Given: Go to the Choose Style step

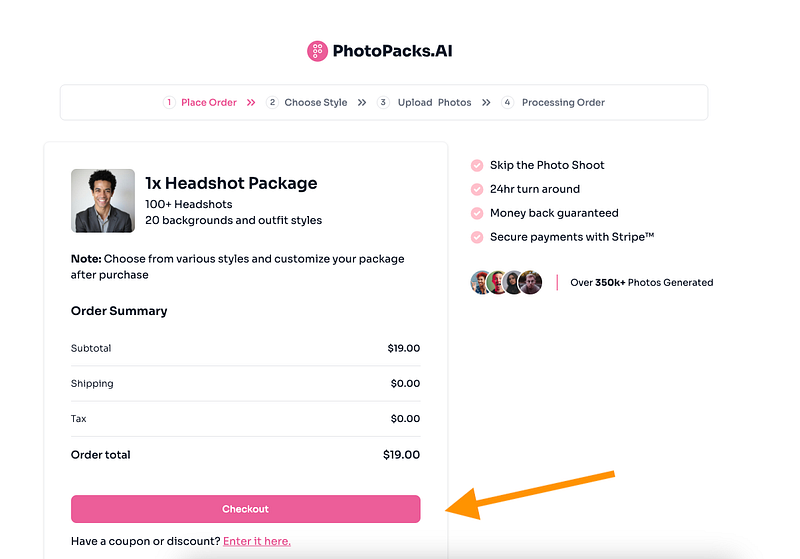Looking at the screenshot, I should [x=316, y=102].
